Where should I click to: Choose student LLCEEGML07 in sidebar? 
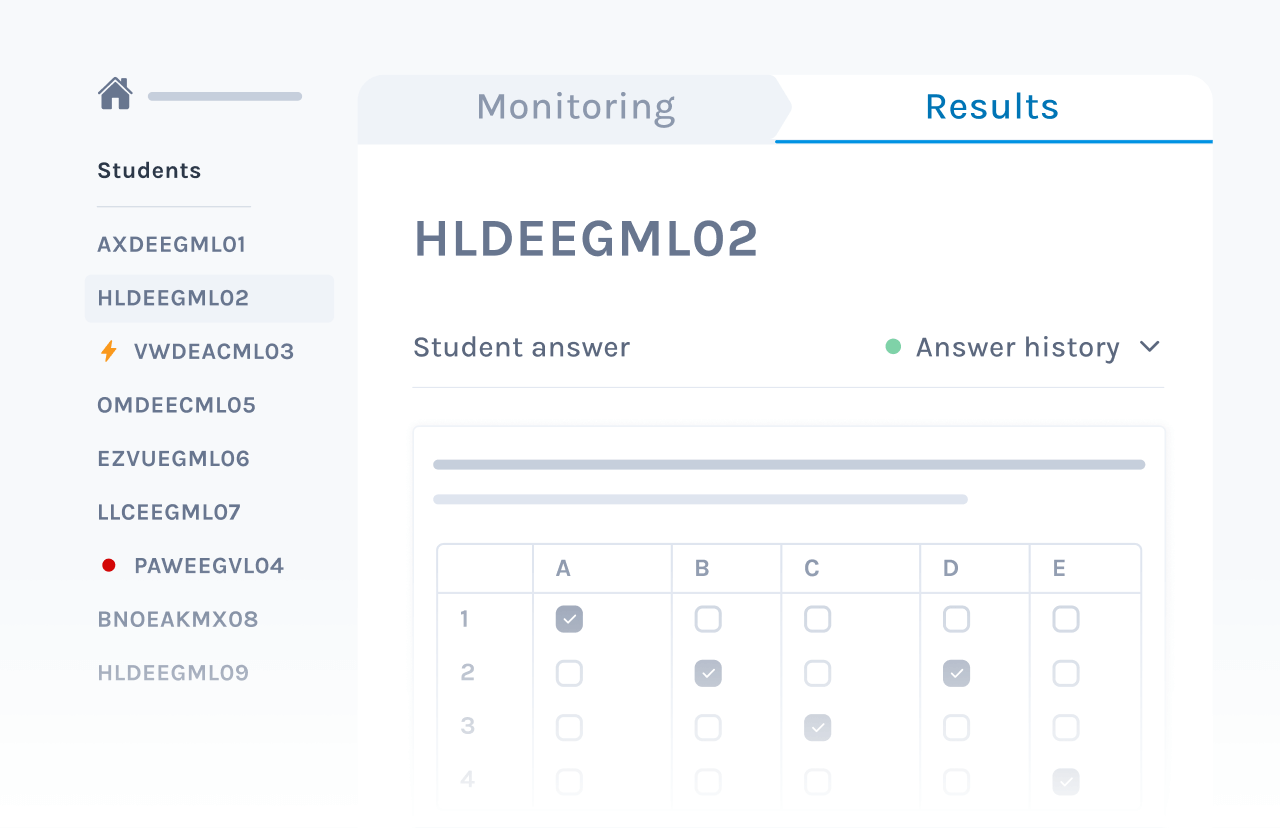(169, 512)
